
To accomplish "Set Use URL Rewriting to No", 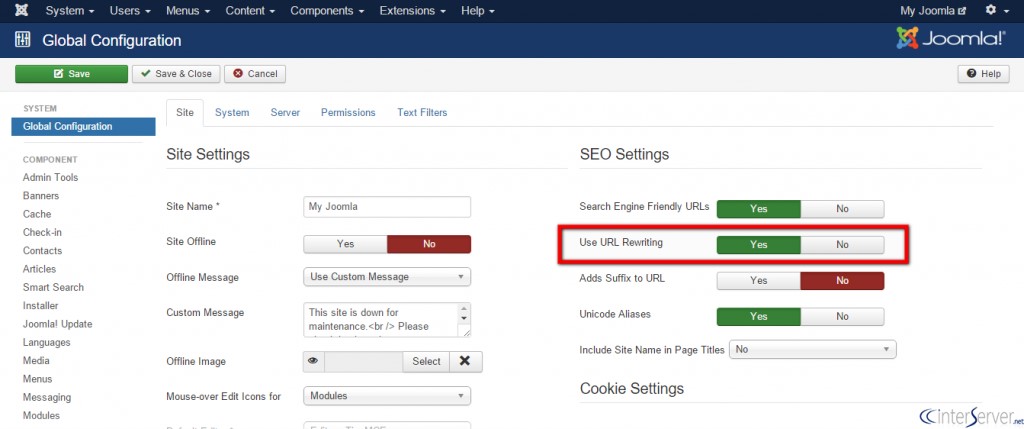I will 842,245.
